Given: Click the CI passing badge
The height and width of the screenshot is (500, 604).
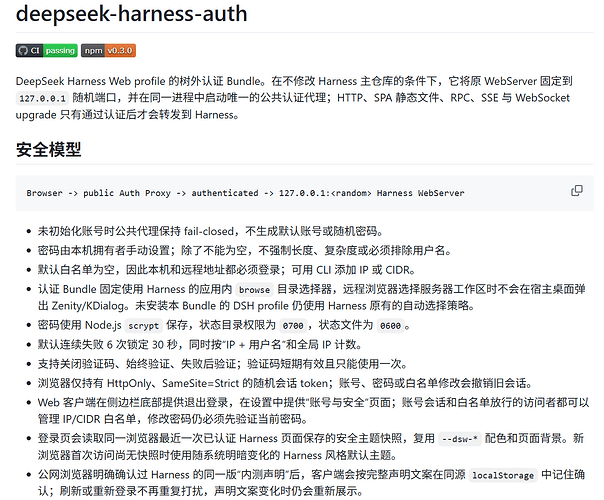Looking at the screenshot, I should pyautogui.click(x=46, y=50).
